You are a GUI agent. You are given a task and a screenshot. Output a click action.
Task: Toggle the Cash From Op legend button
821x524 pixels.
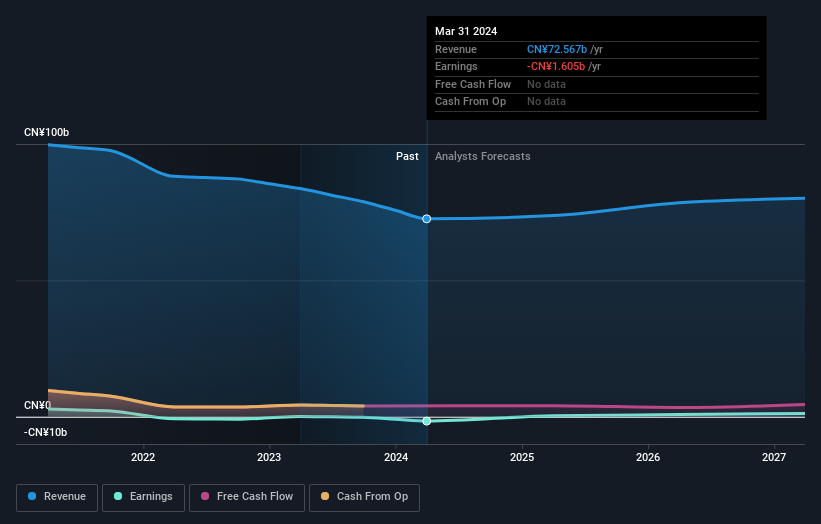click(x=364, y=497)
